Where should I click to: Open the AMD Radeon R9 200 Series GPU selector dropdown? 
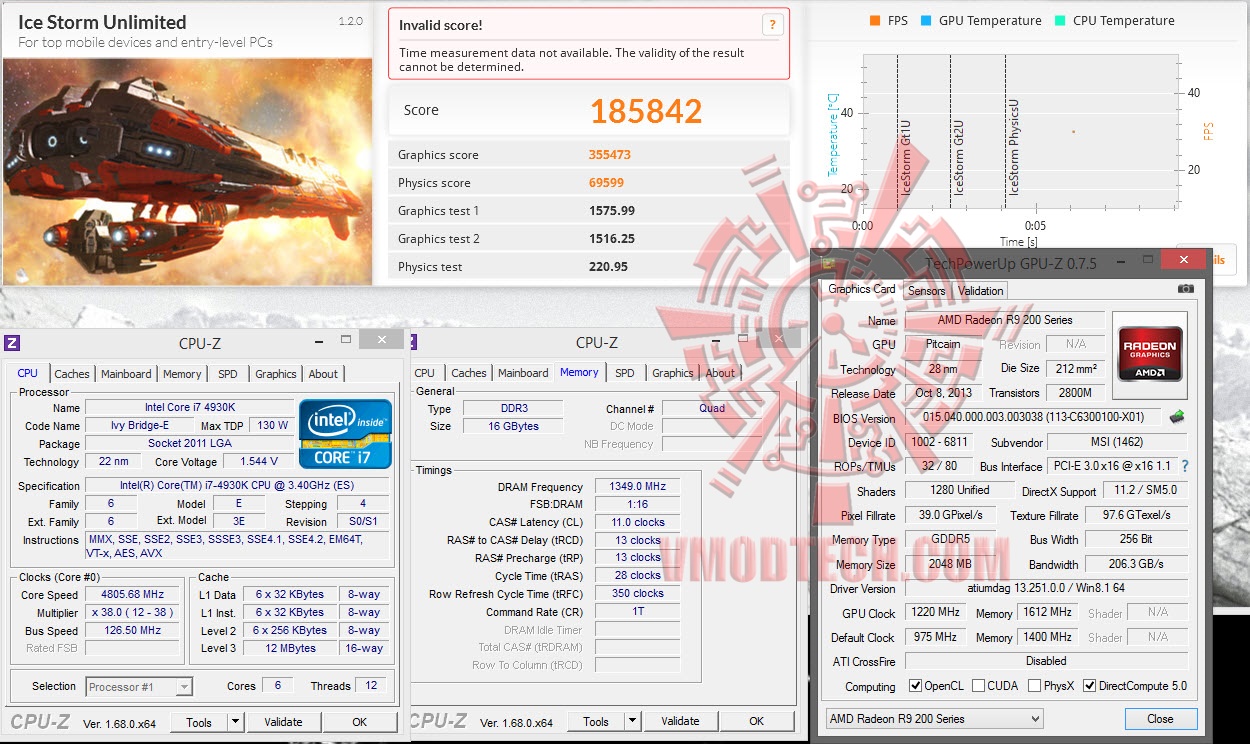[x=934, y=718]
